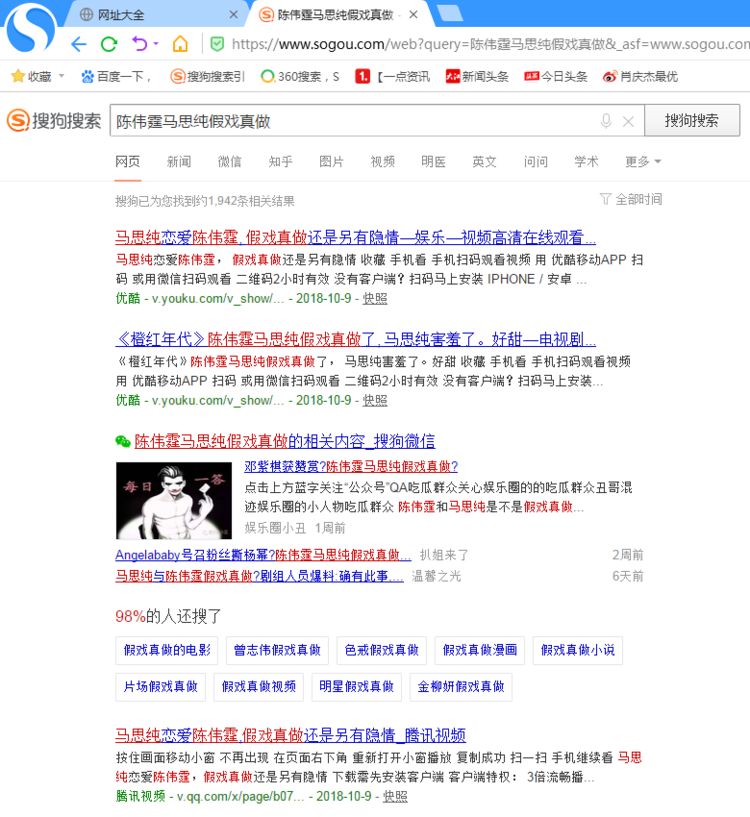Open the 360搜索 bookmark

[x=300, y=77]
